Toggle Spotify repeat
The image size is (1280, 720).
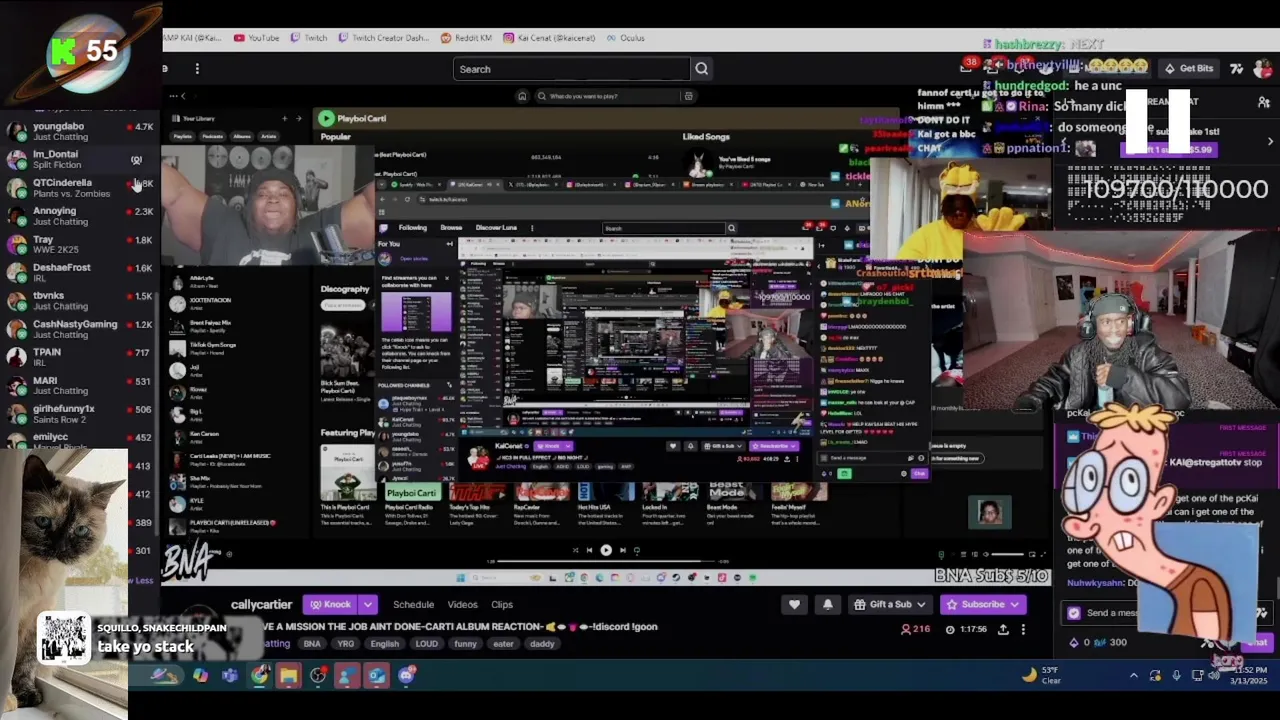point(636,550)
